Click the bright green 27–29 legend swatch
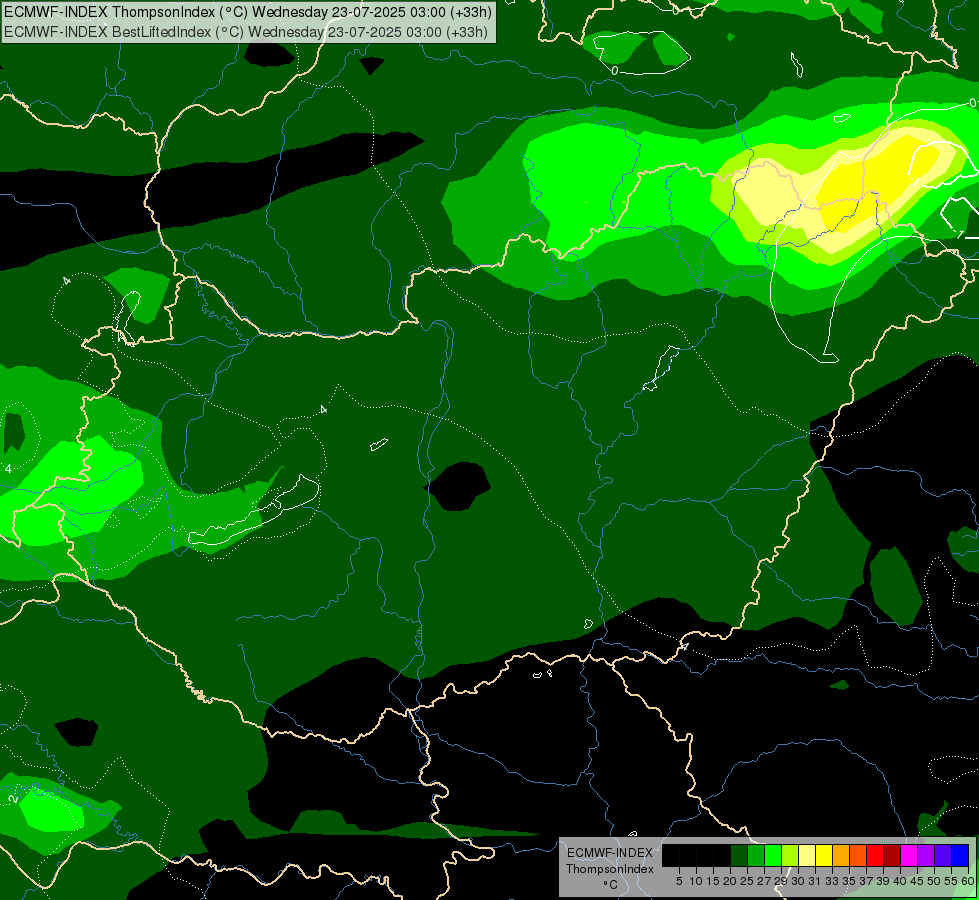Viewport: 979px width, 900px height. [773, 855]
